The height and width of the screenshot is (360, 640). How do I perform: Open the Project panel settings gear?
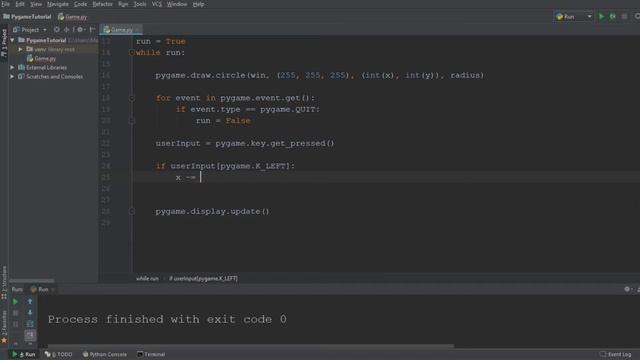tap(80, 30)
